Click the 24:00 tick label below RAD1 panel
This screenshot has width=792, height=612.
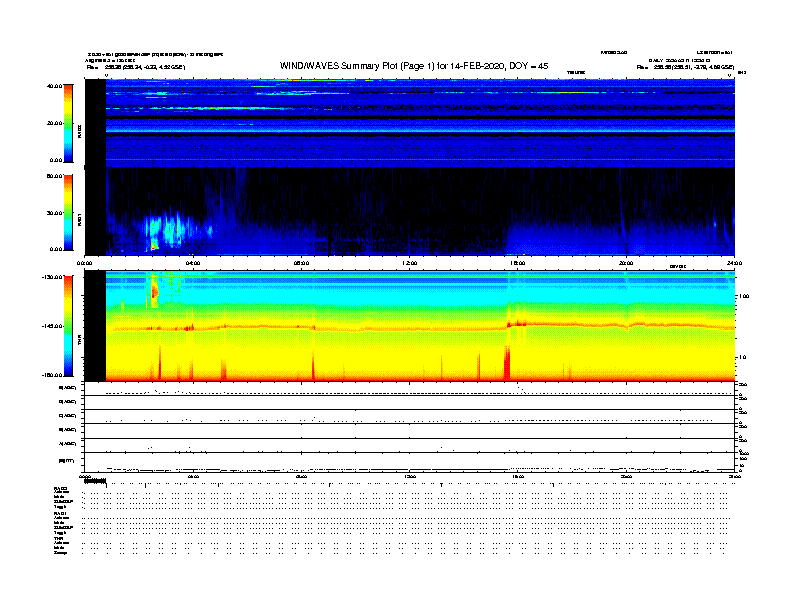click(x=734, y=263)
